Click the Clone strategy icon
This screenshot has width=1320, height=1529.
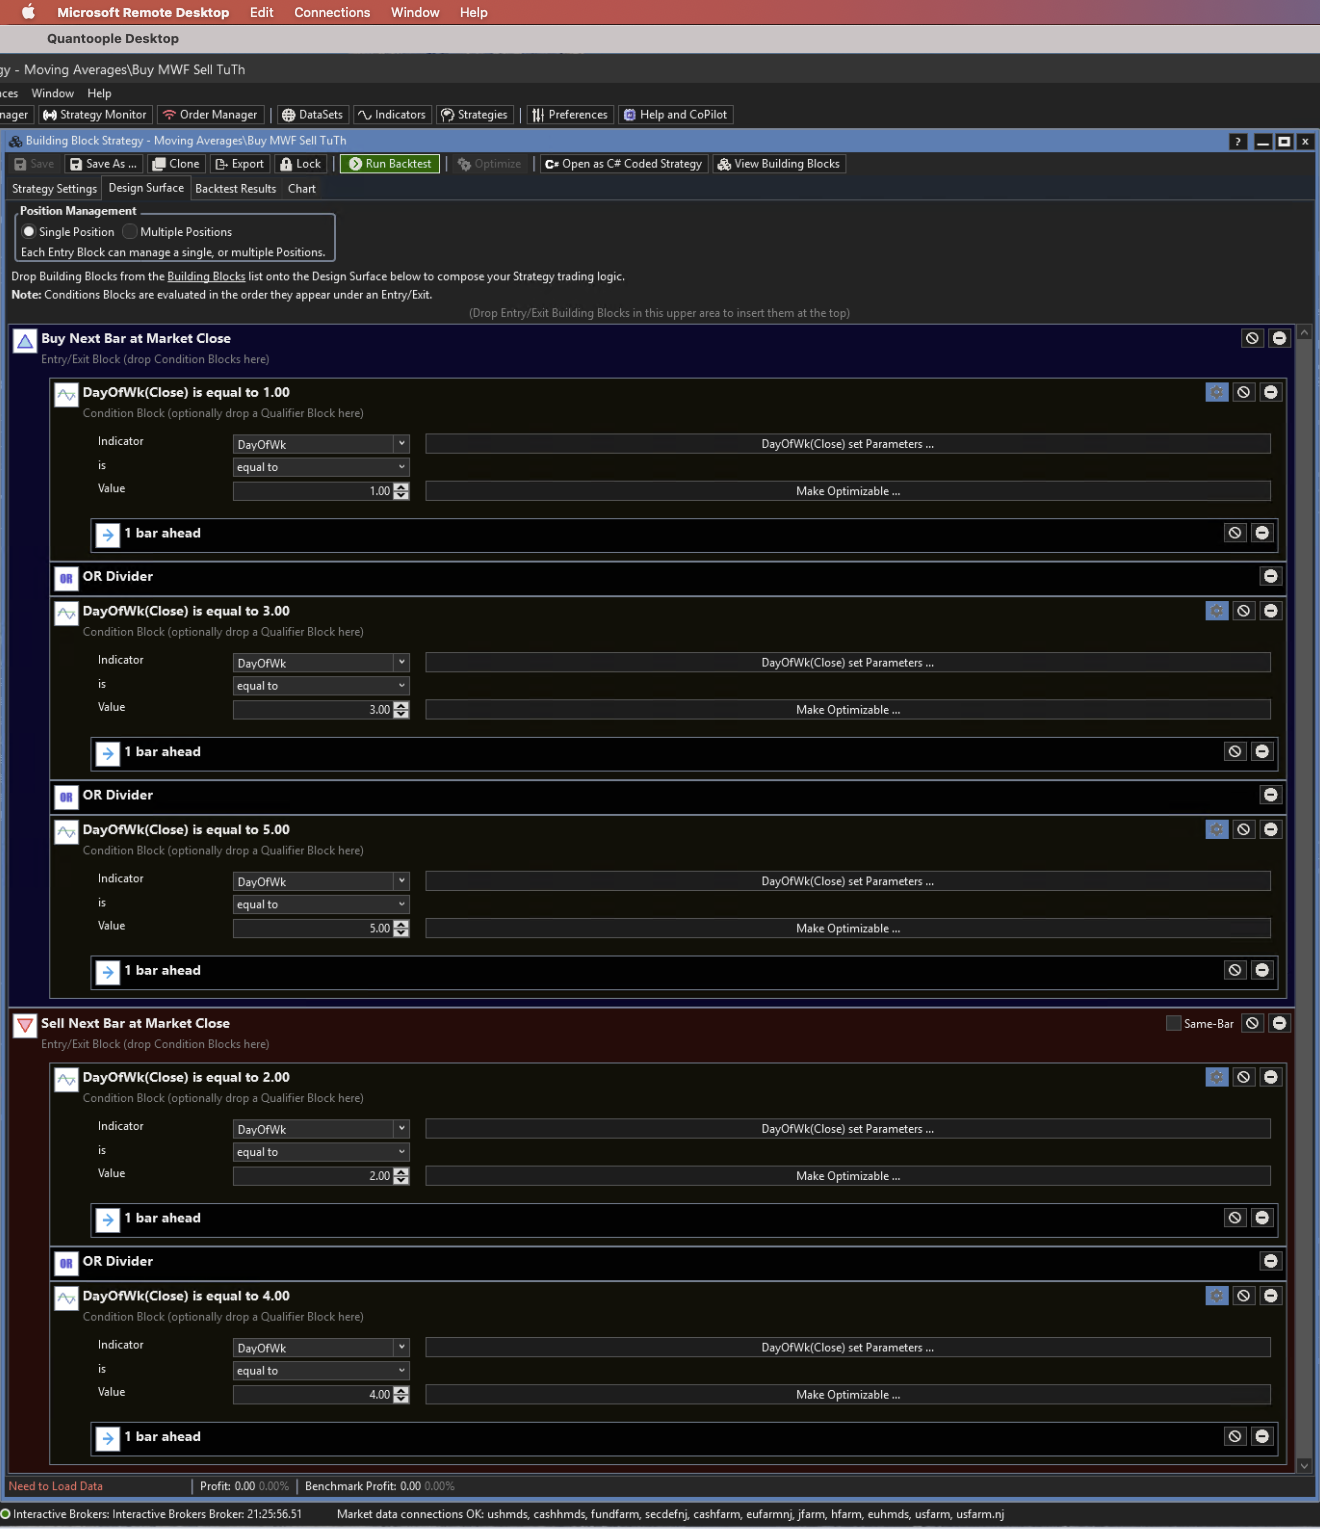tap(159, 164)
